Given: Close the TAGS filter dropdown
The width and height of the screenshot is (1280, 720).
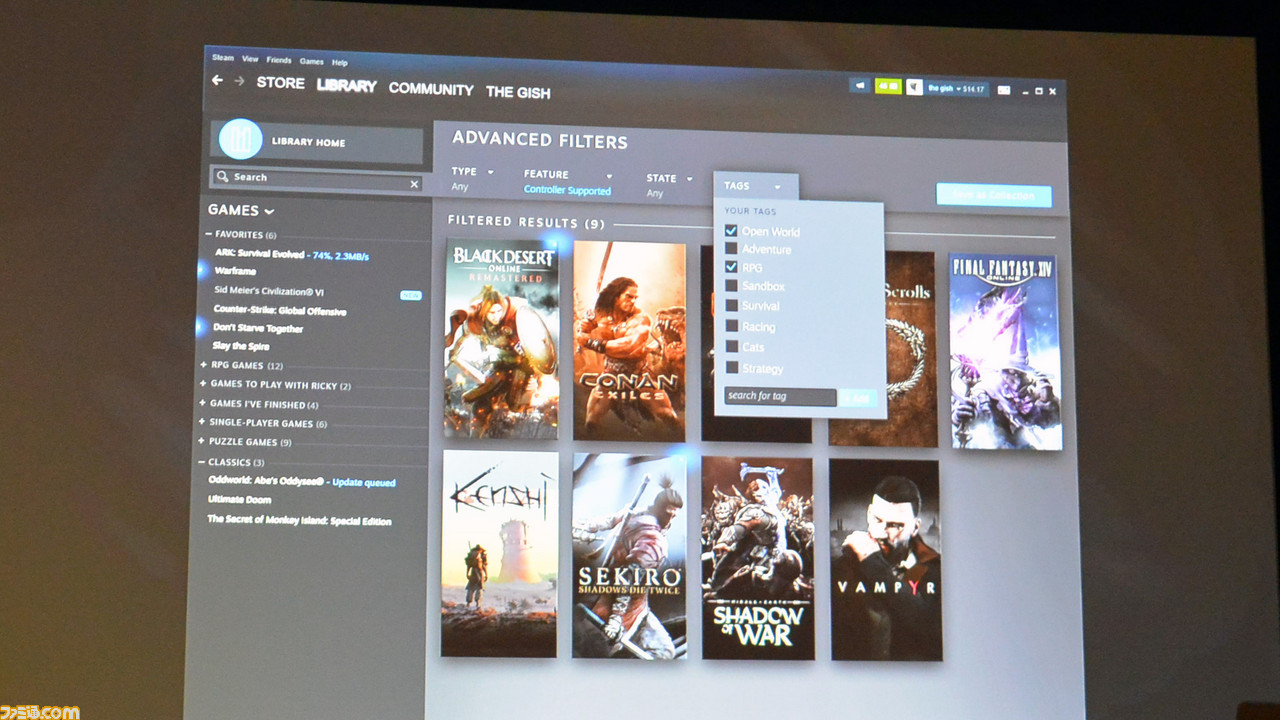Looking at the screenshot, I should point(755,186).
